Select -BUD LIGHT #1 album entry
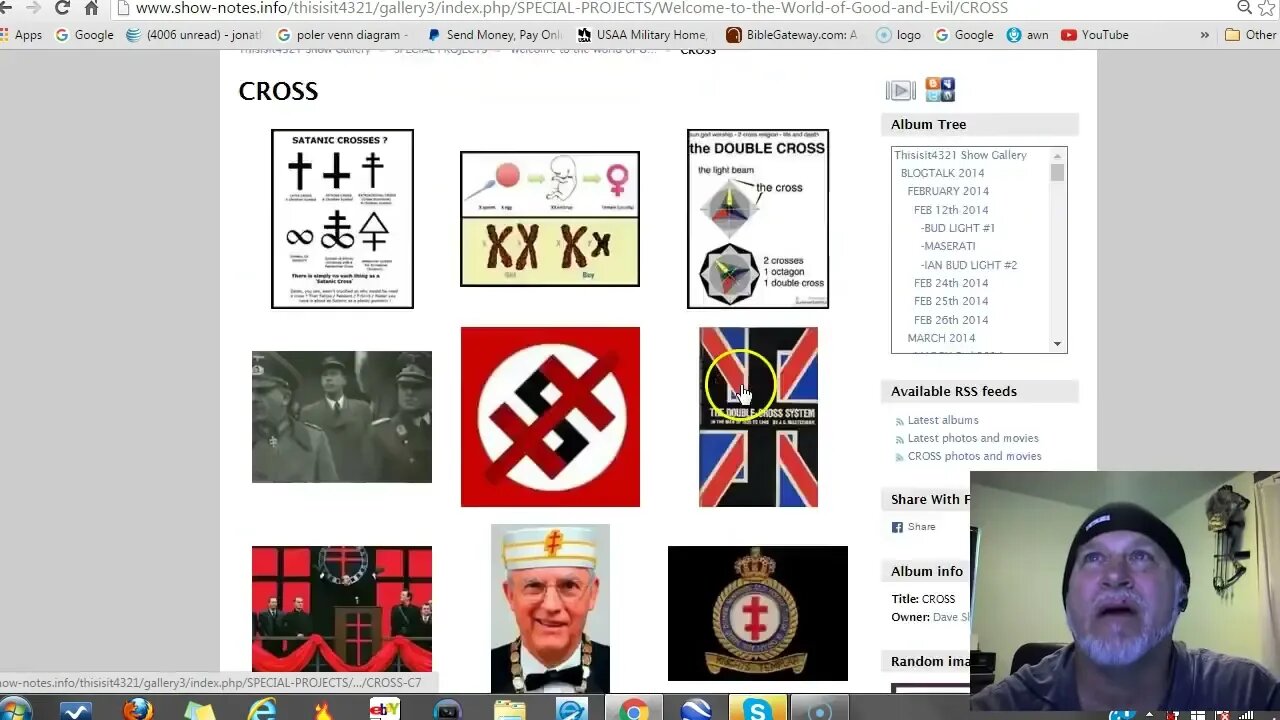The height and width of the screenshot is (720, 1280). coord(958,228)
